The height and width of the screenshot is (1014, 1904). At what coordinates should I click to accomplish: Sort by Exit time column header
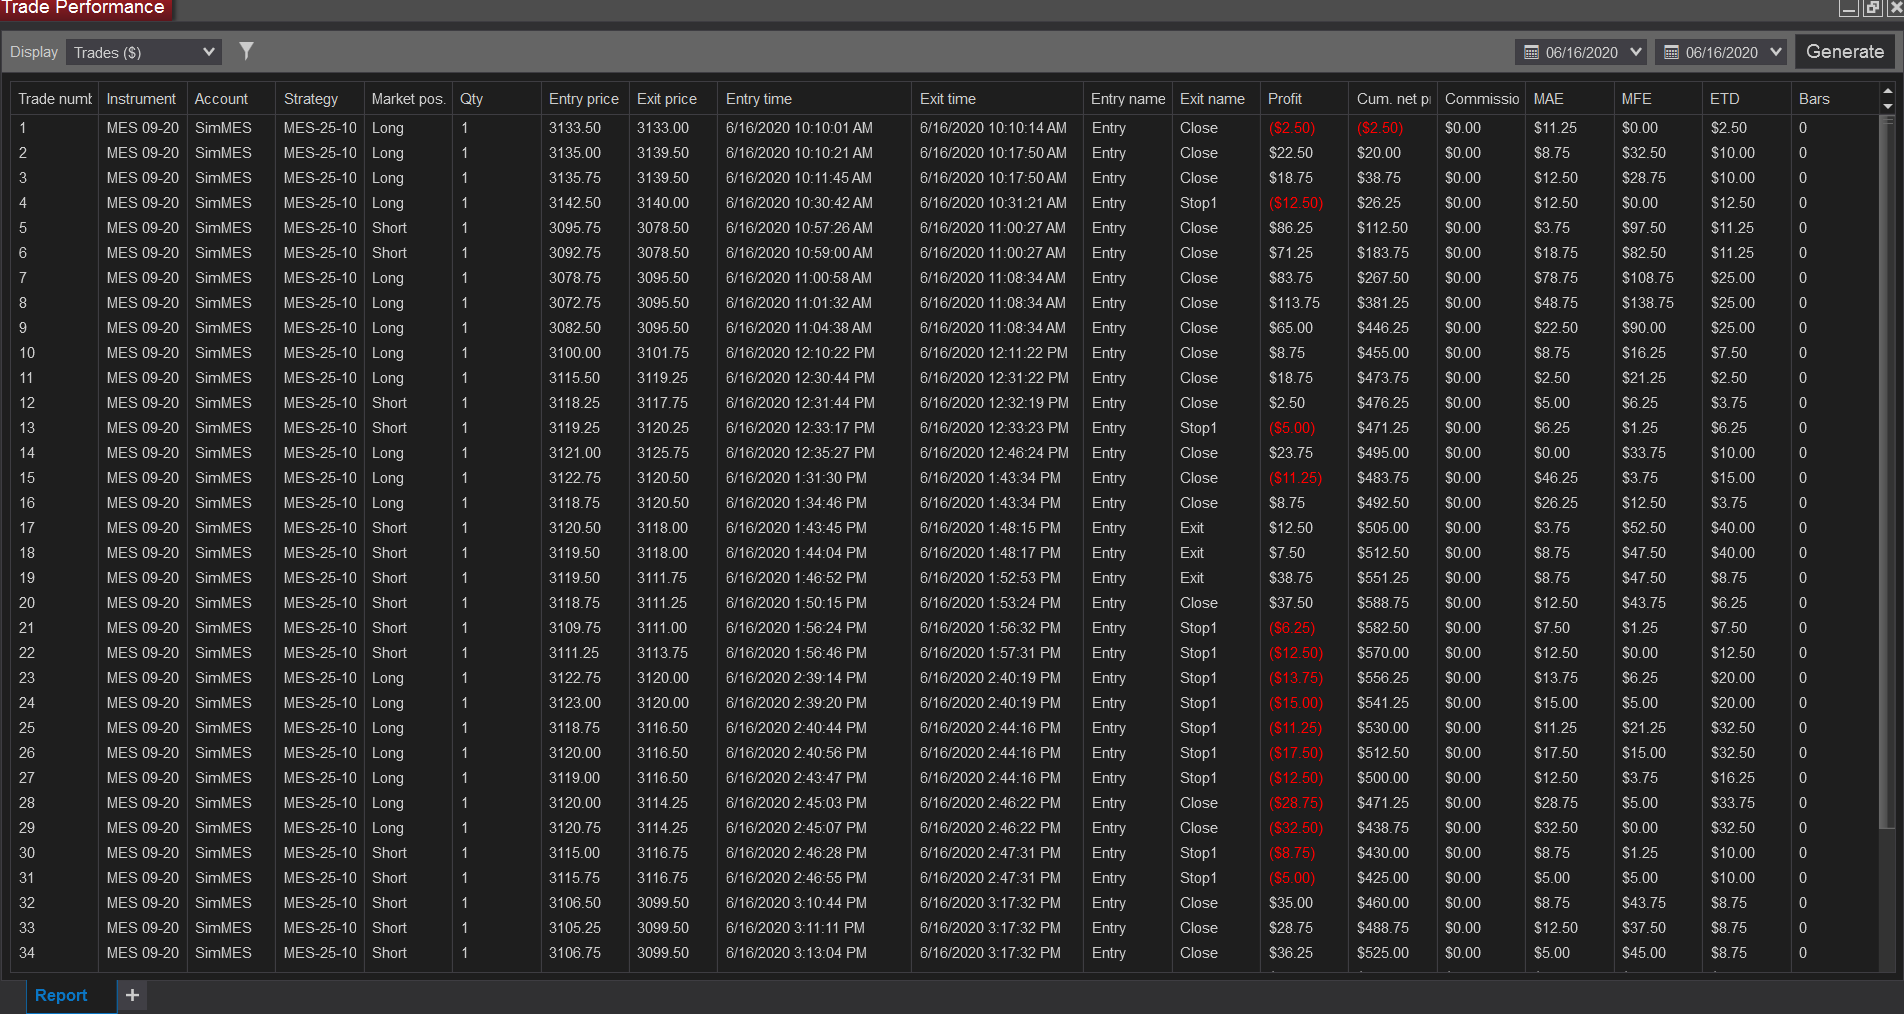click(997, 99)
